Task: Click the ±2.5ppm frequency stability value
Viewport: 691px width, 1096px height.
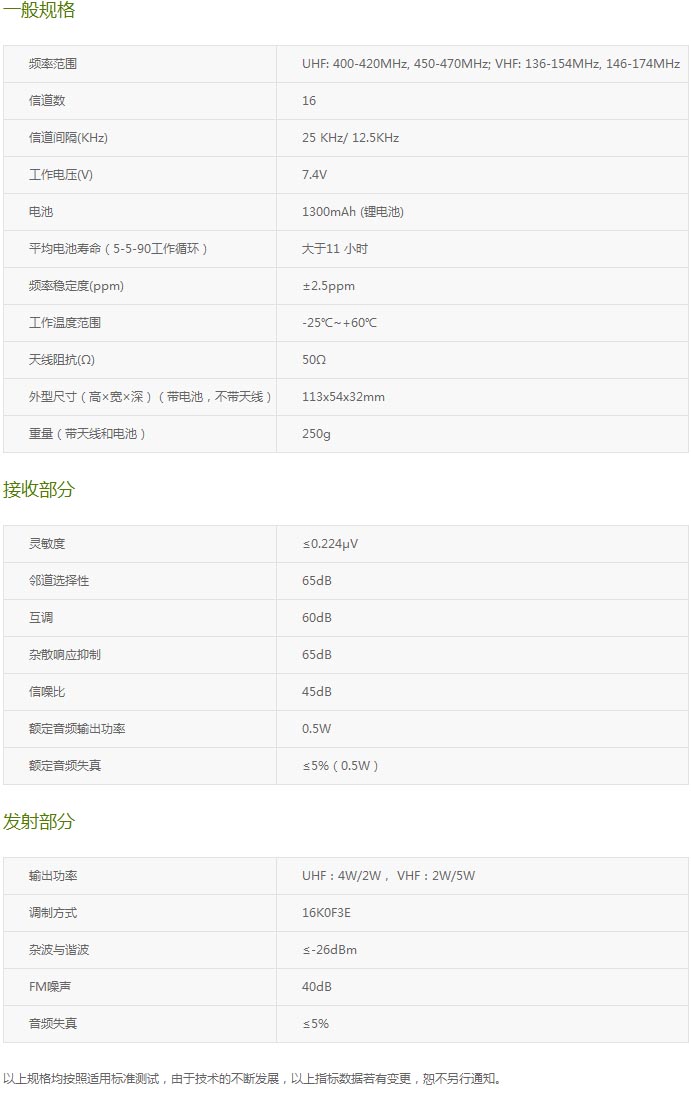Action: (x=328, y=286)
